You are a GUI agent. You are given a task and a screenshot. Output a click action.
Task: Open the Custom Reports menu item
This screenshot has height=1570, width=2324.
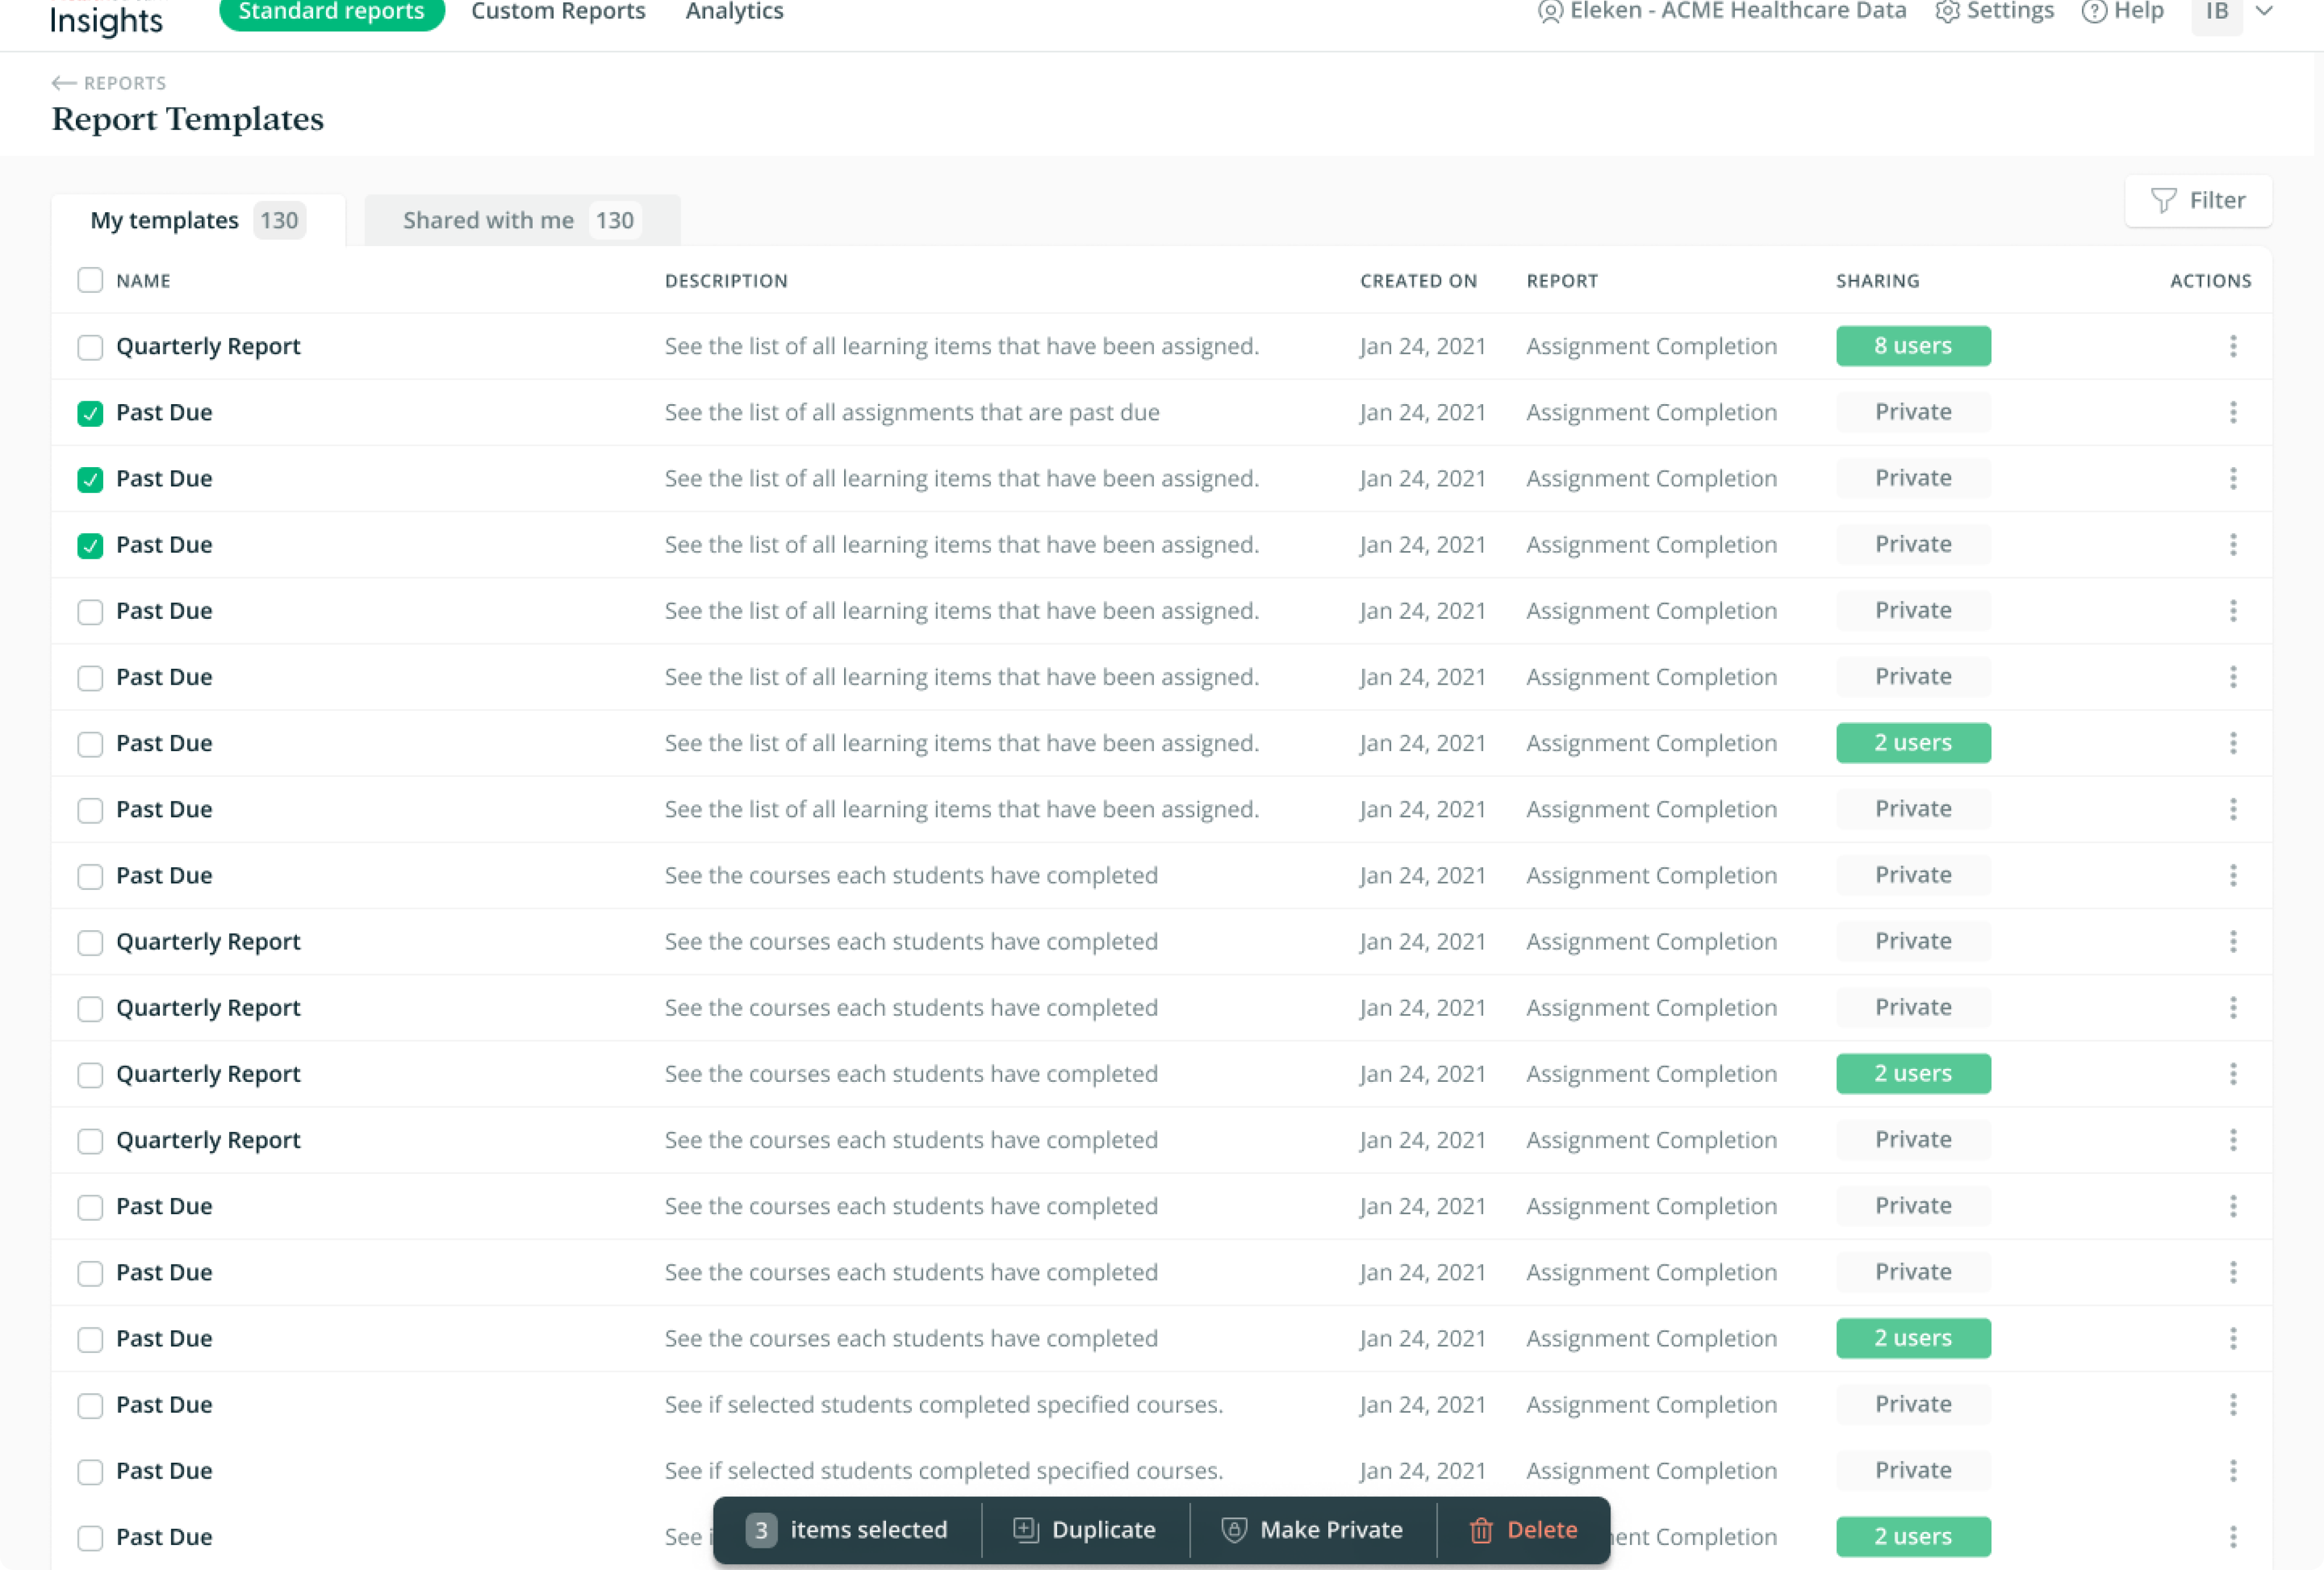pos(558,12)
